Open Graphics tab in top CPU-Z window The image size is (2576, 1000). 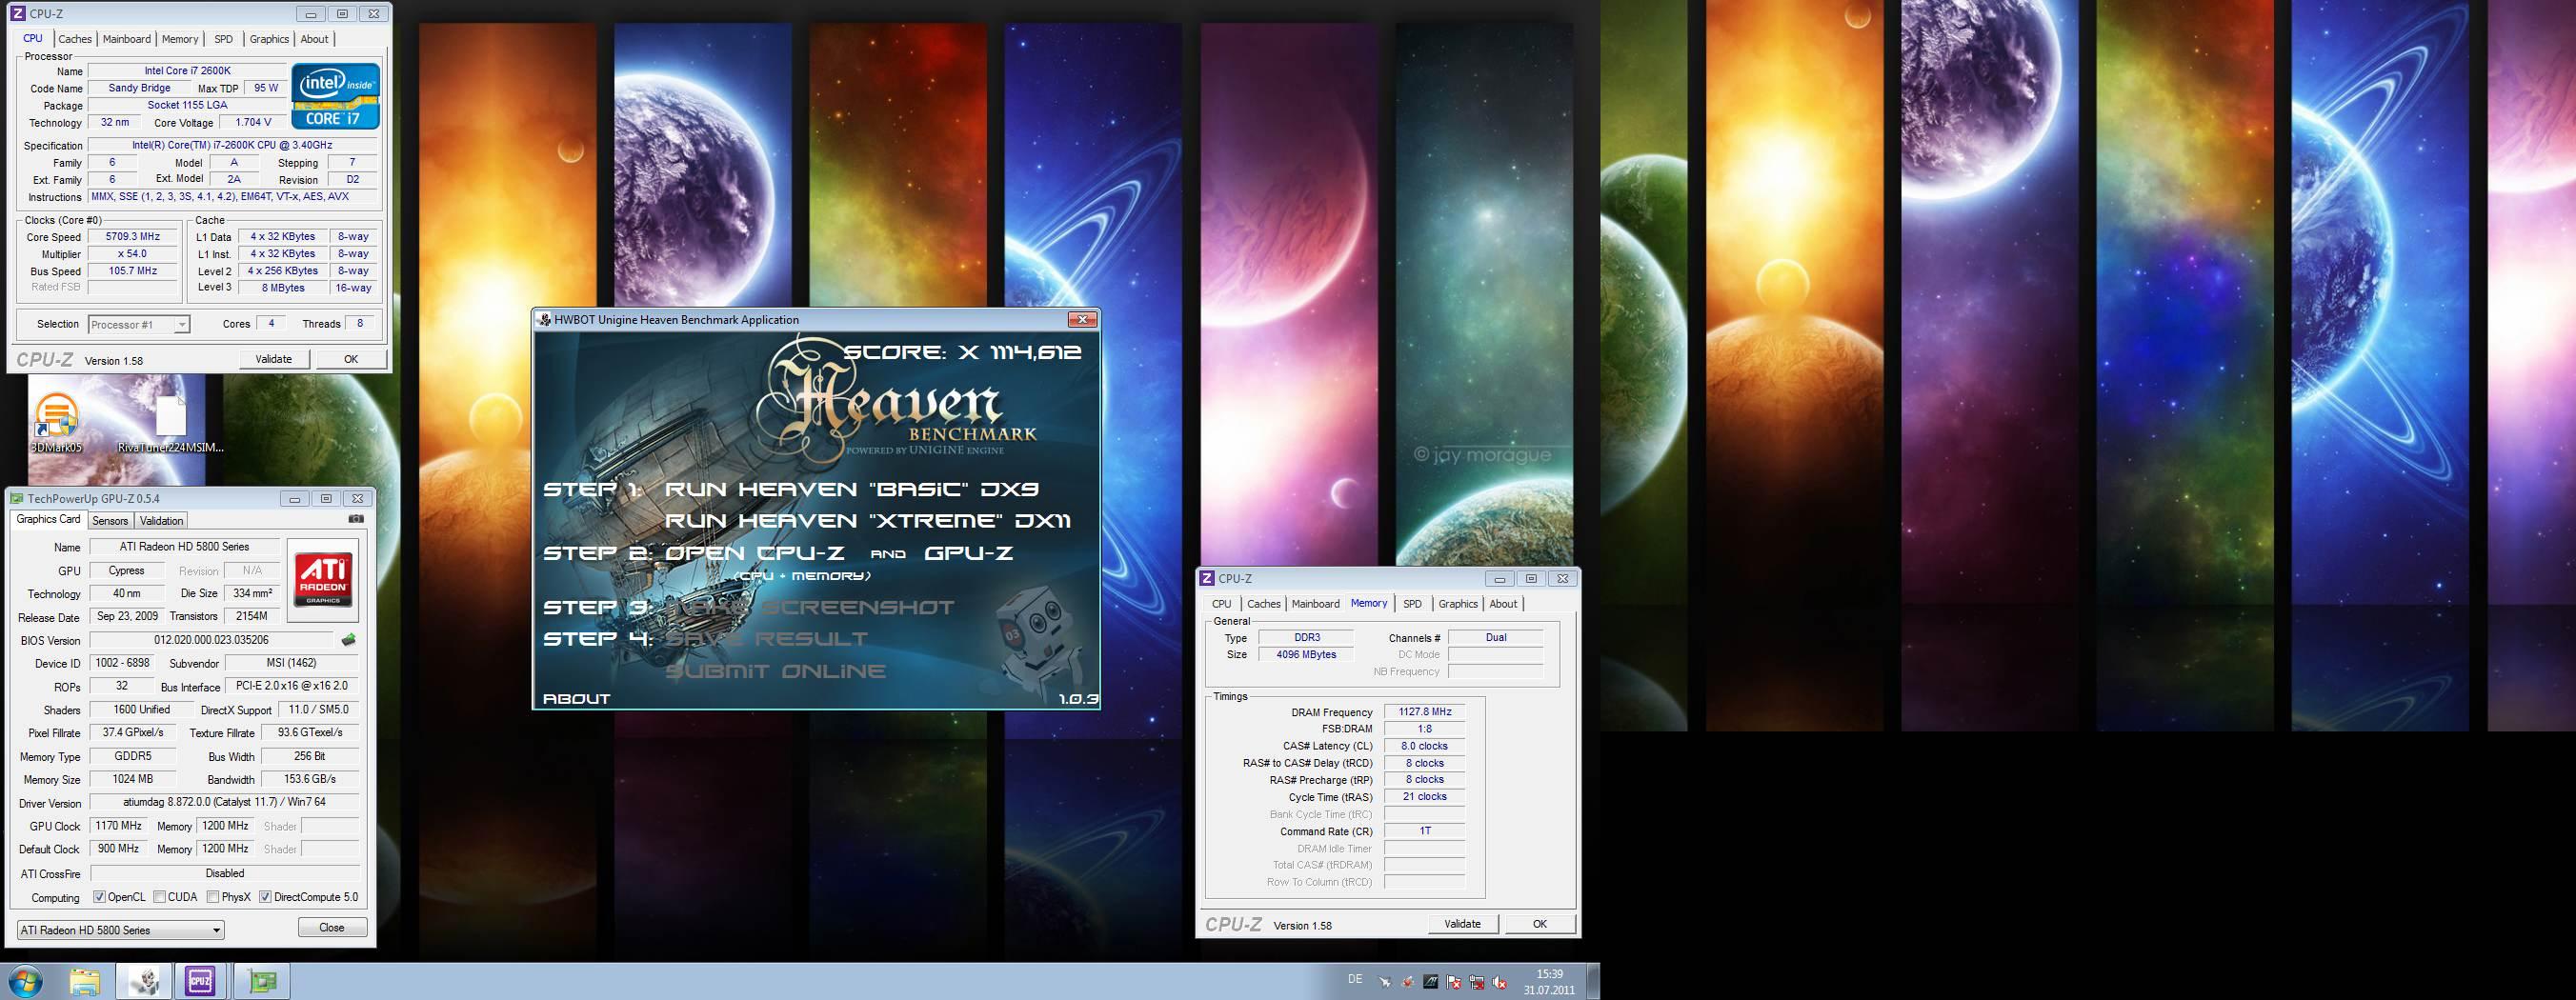[x=269, y=39]
